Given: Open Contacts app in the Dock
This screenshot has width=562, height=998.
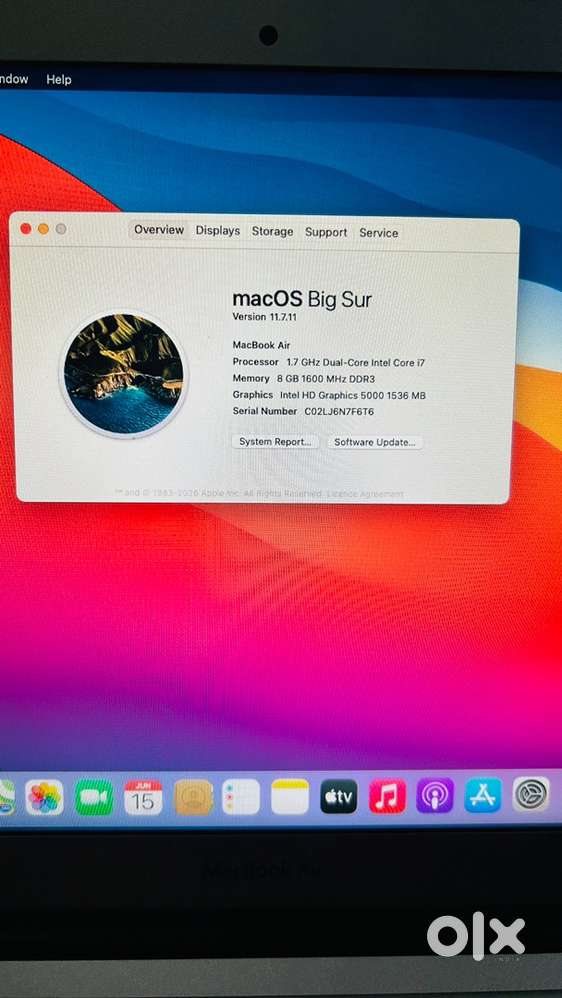Looking at the screenshot, I should point(192,797).
